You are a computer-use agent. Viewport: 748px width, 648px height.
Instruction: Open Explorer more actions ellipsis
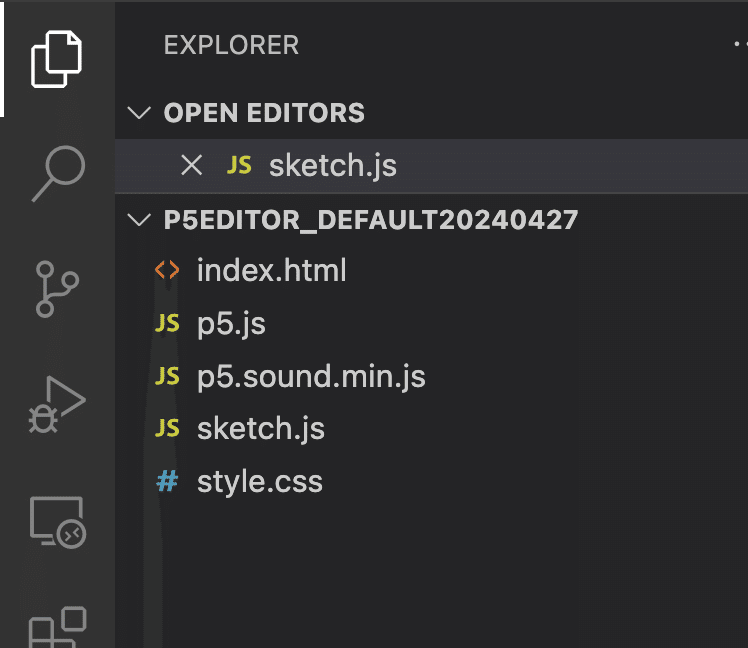[740, 44]
